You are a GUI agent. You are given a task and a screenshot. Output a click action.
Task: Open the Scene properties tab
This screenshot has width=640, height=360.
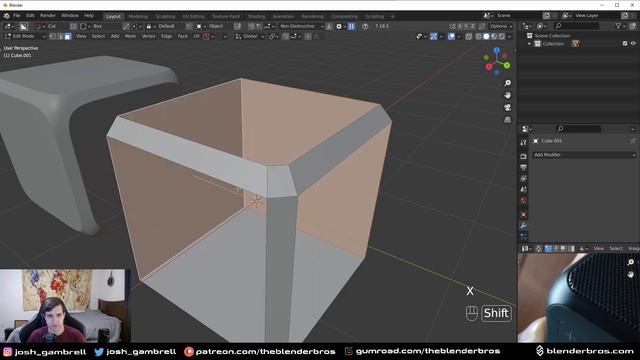click(x=523, y=189)
